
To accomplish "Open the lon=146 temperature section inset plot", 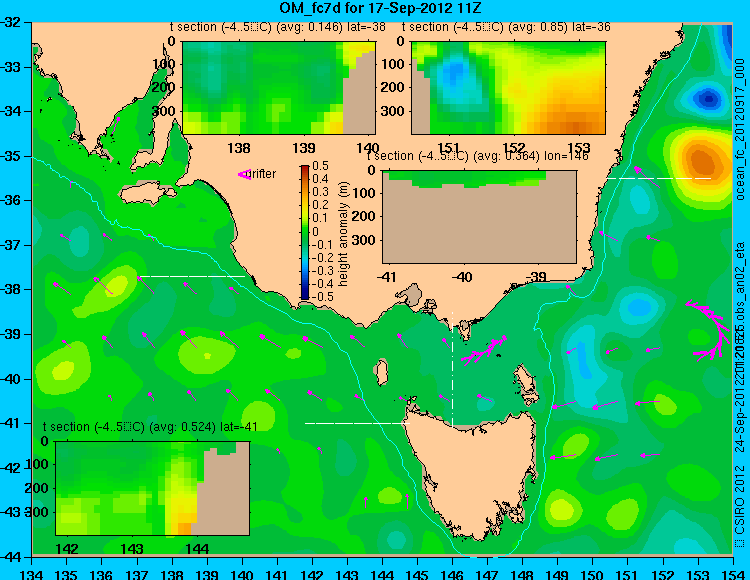I will (x=480, y=217).
